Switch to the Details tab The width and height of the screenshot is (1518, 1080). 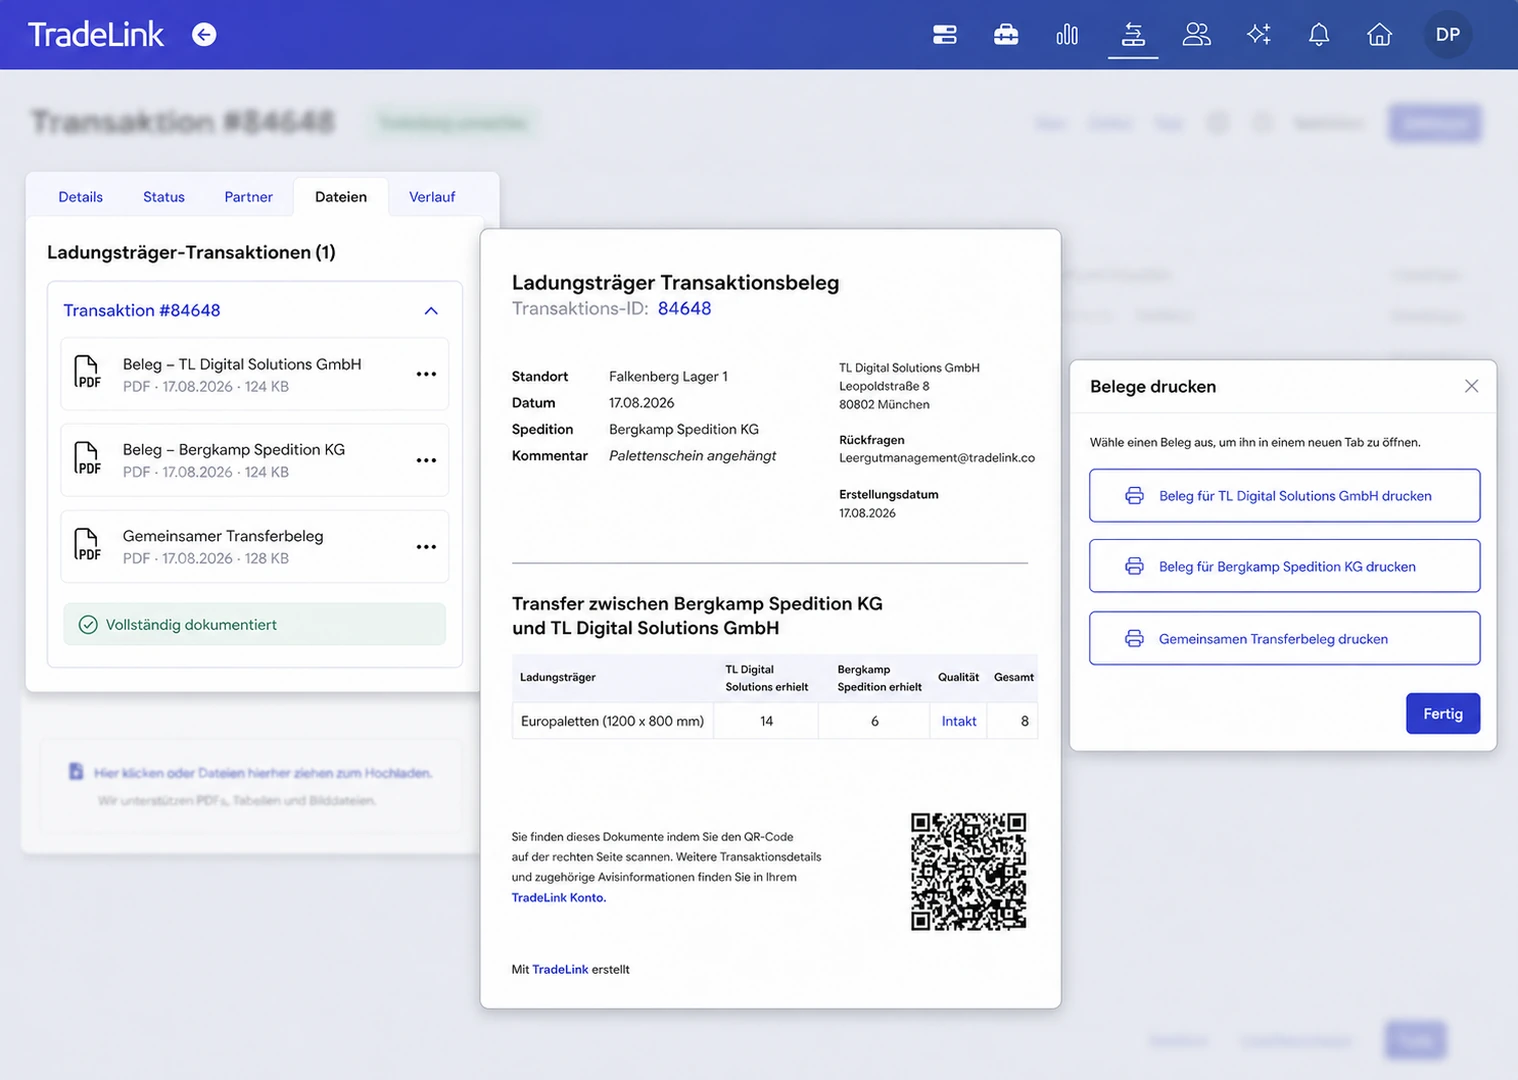[x=80, y=197]
